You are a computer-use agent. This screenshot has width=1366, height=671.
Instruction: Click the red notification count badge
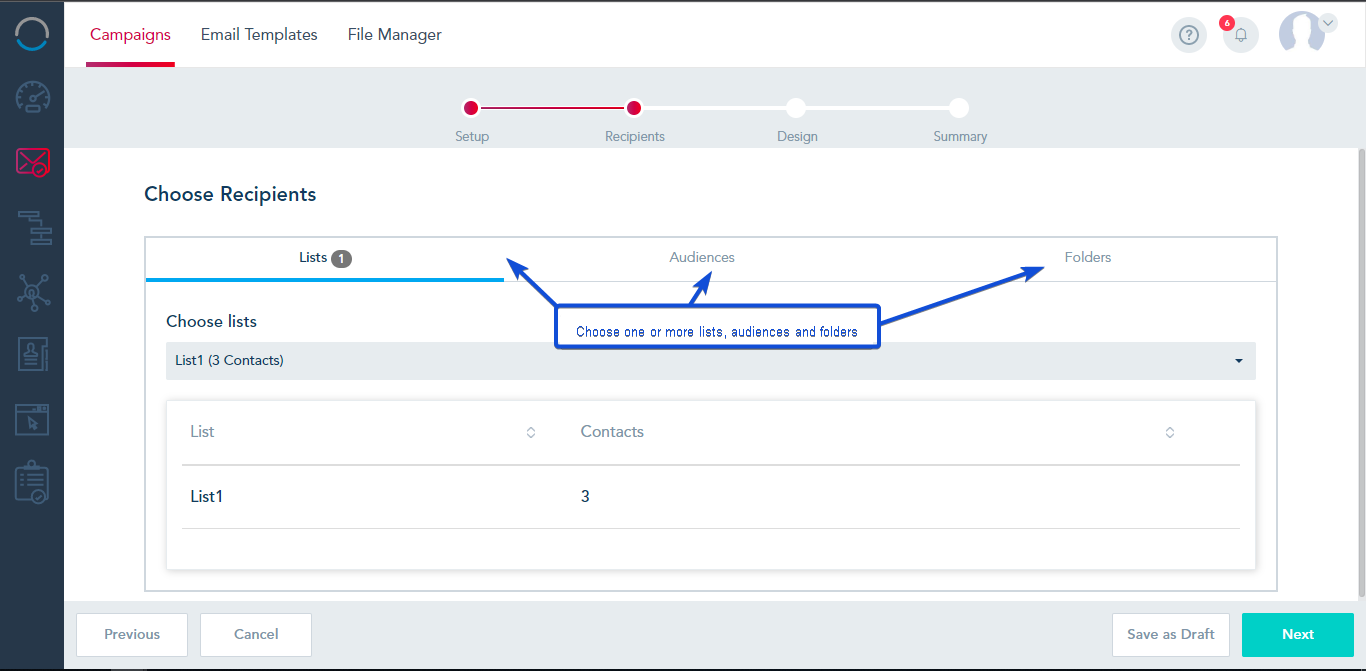[1227, 23]
